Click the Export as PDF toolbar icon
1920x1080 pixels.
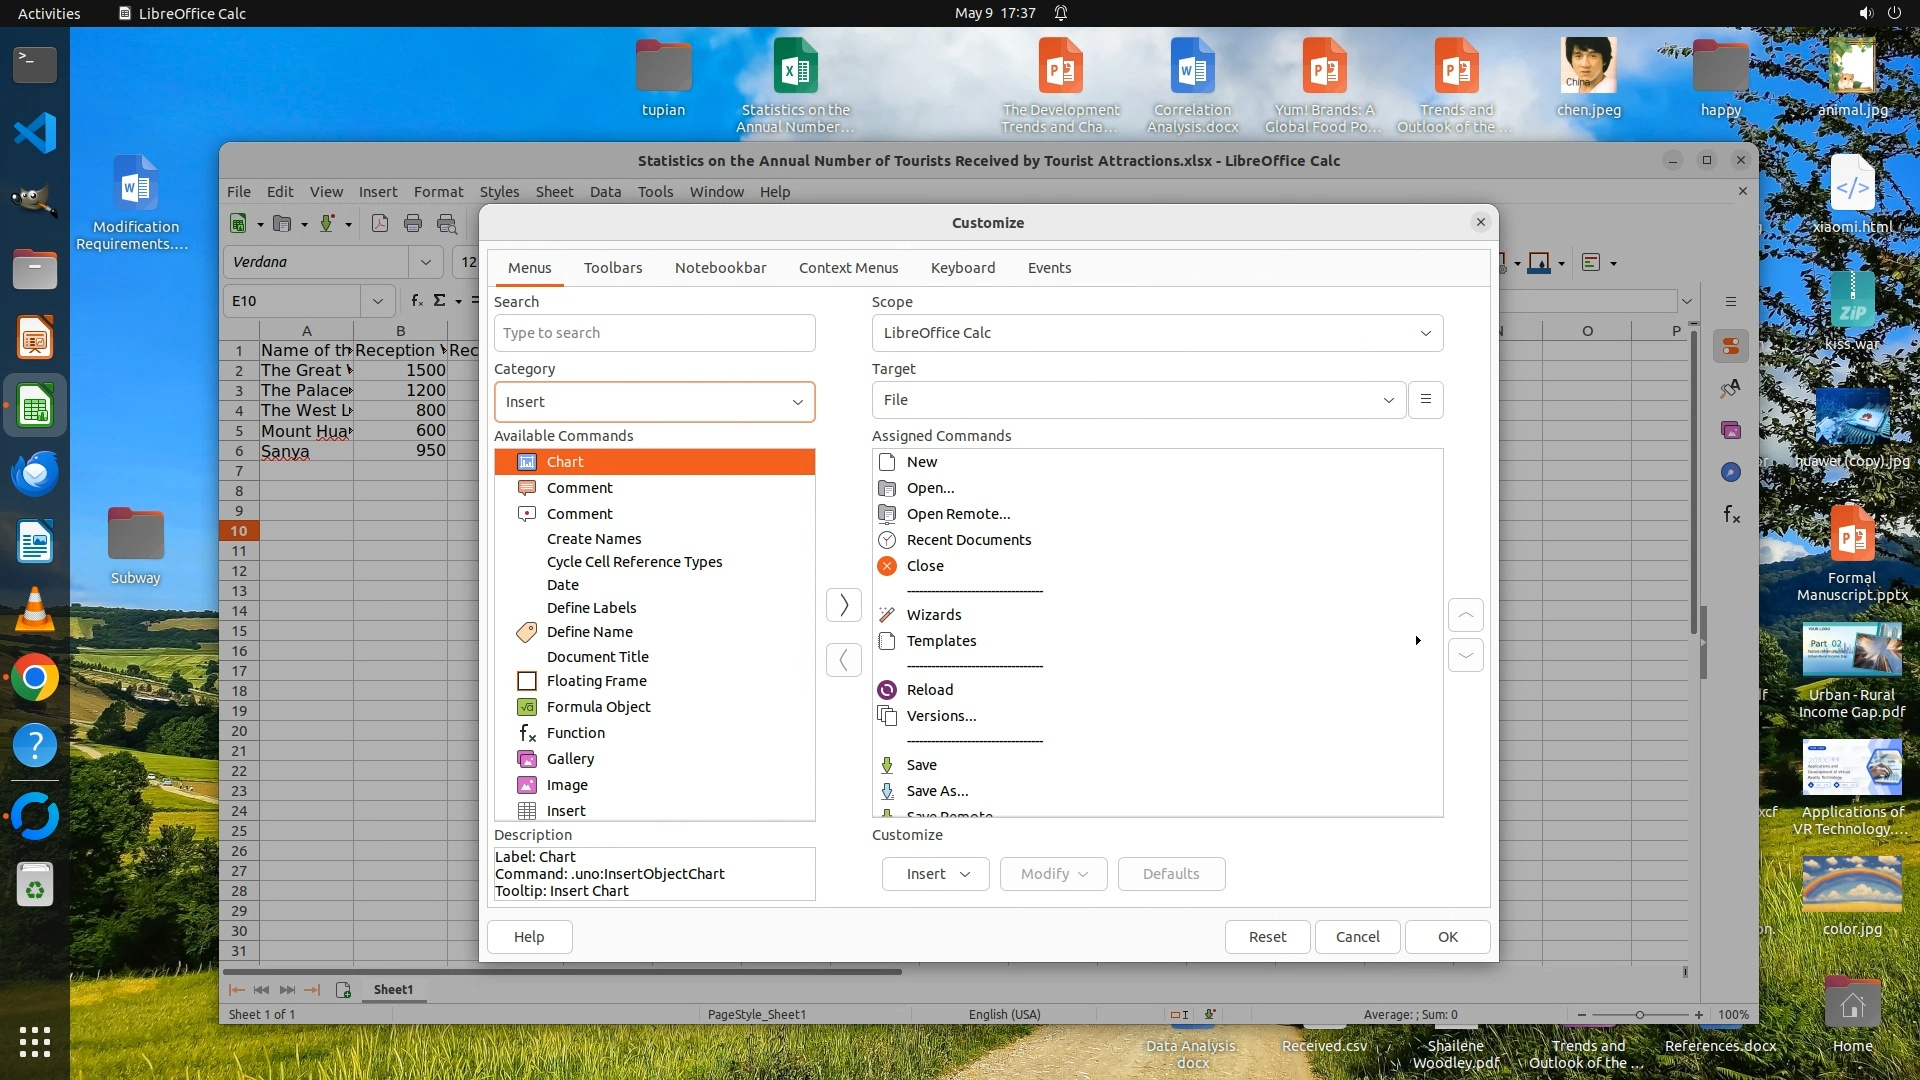click(380, 224)
